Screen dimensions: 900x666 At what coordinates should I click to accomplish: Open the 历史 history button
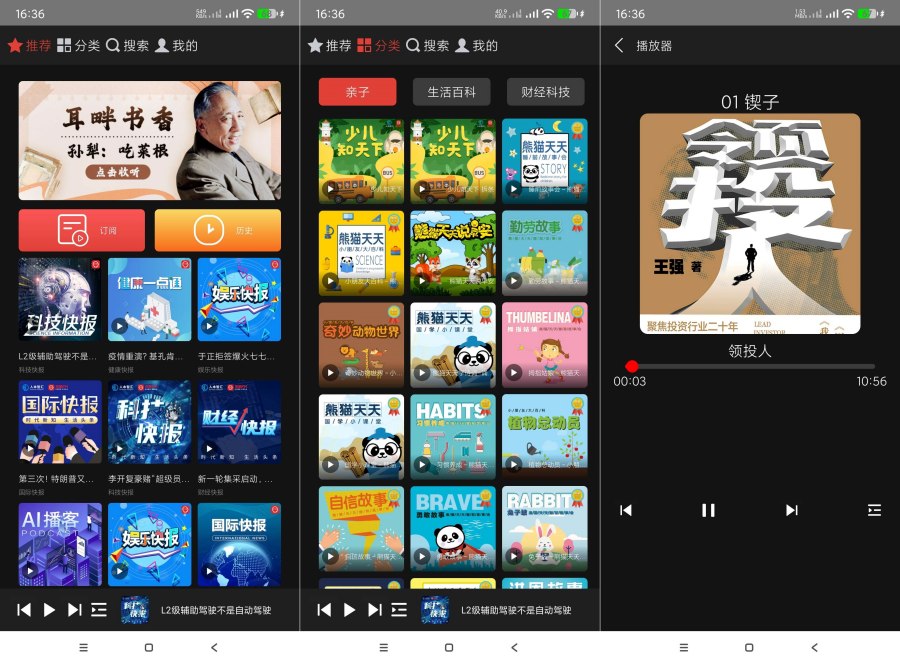[218, 230]
